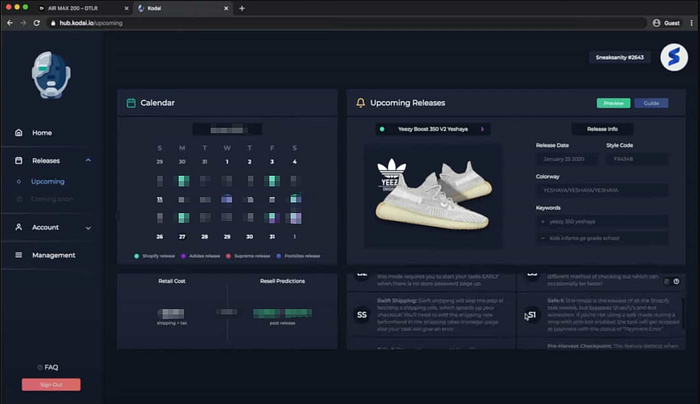This screenshot has height=404, width=700.
Task: Select day 3 in the calendar
Action: tap(272, 162)
